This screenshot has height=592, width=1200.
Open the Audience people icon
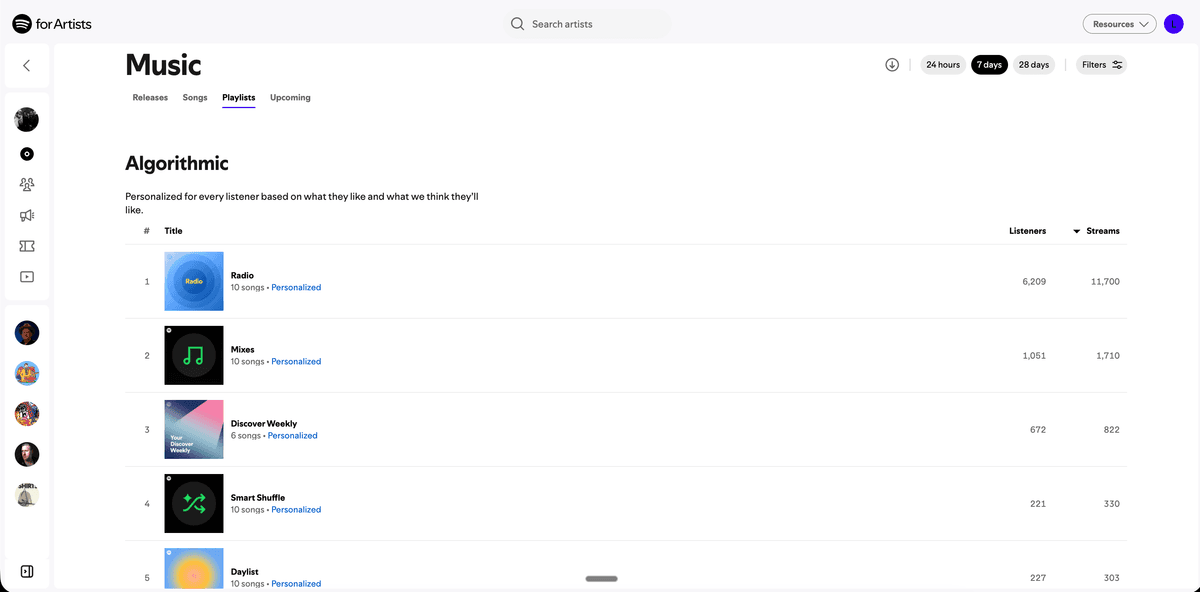pos(27,185)
